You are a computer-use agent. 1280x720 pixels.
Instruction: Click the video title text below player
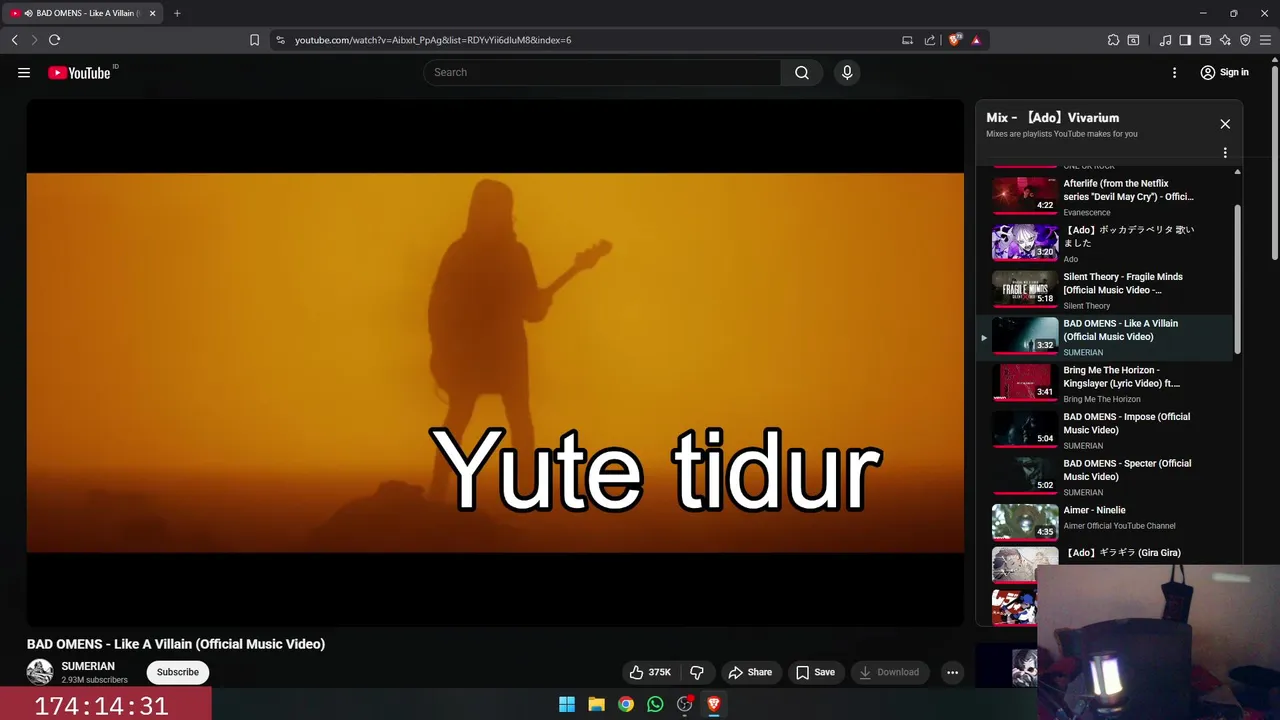[176, 644]
